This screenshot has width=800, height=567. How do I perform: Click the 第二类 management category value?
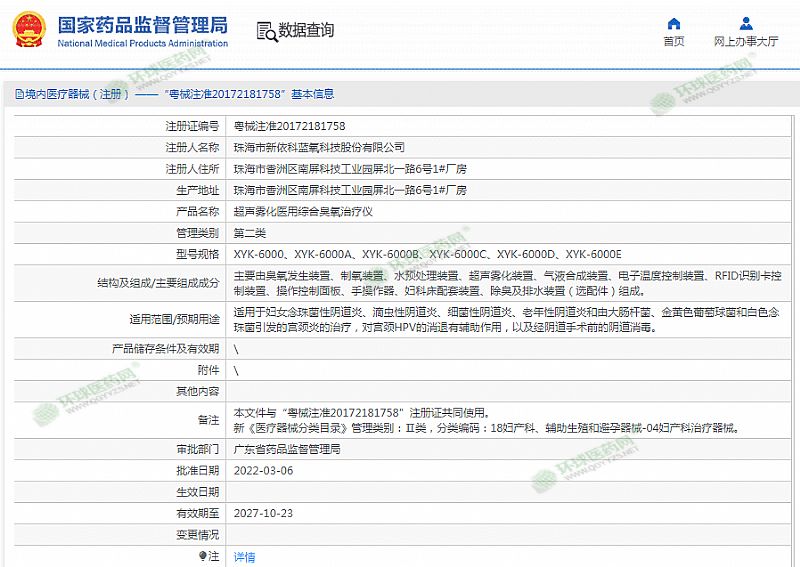(250, 232)
